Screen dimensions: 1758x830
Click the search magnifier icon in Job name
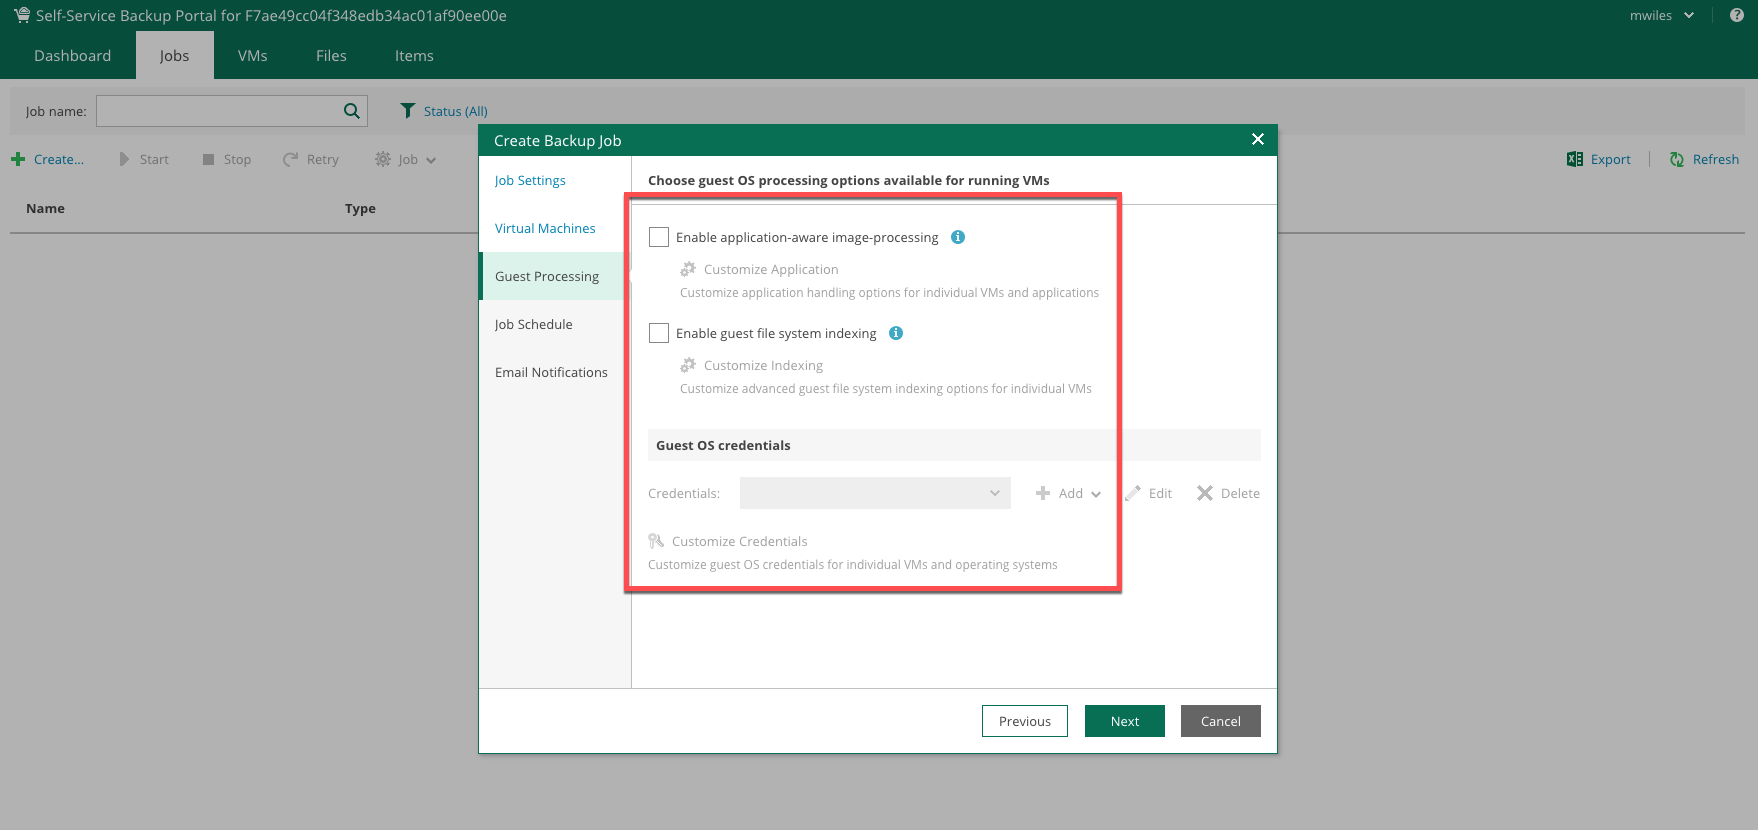[352, 111]
